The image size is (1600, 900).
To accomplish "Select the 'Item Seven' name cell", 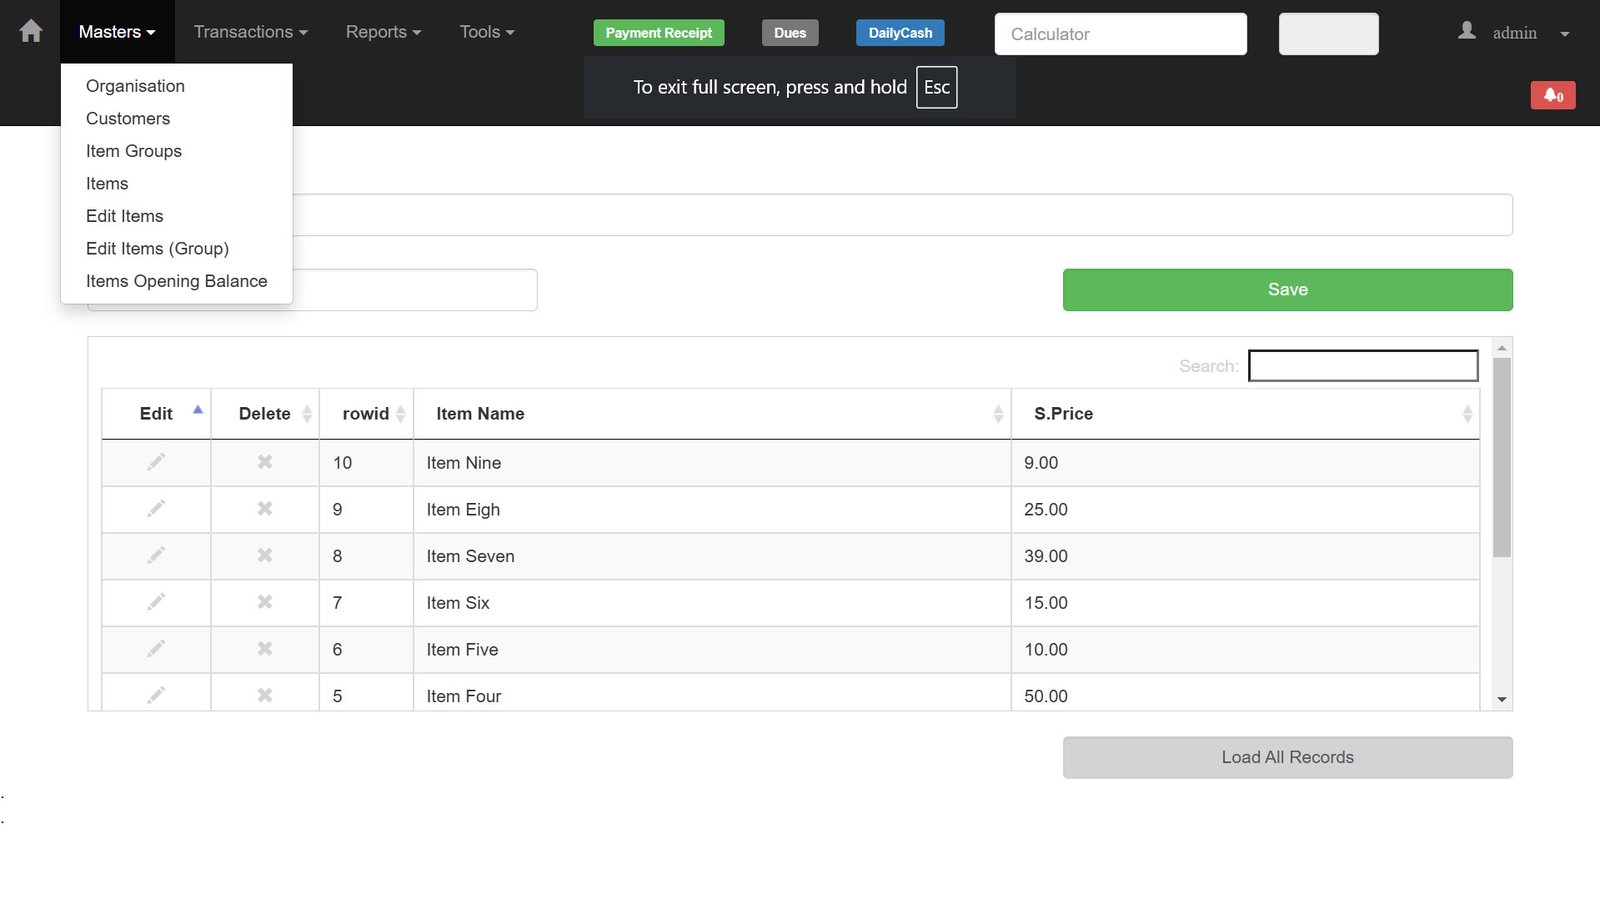I will (x=712, y=556).
